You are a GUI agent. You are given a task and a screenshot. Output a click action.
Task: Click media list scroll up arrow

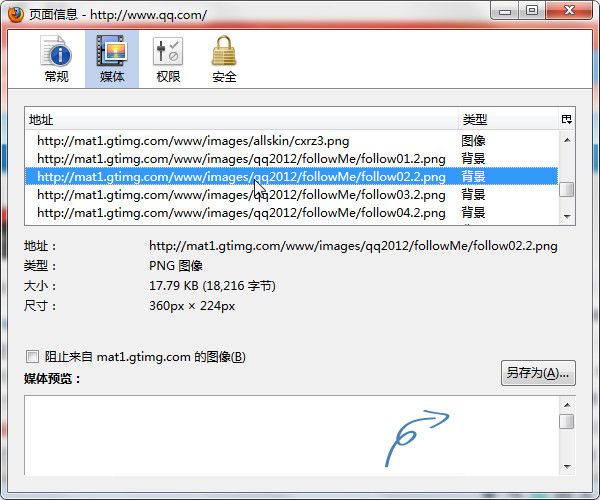tap(567, 140)
